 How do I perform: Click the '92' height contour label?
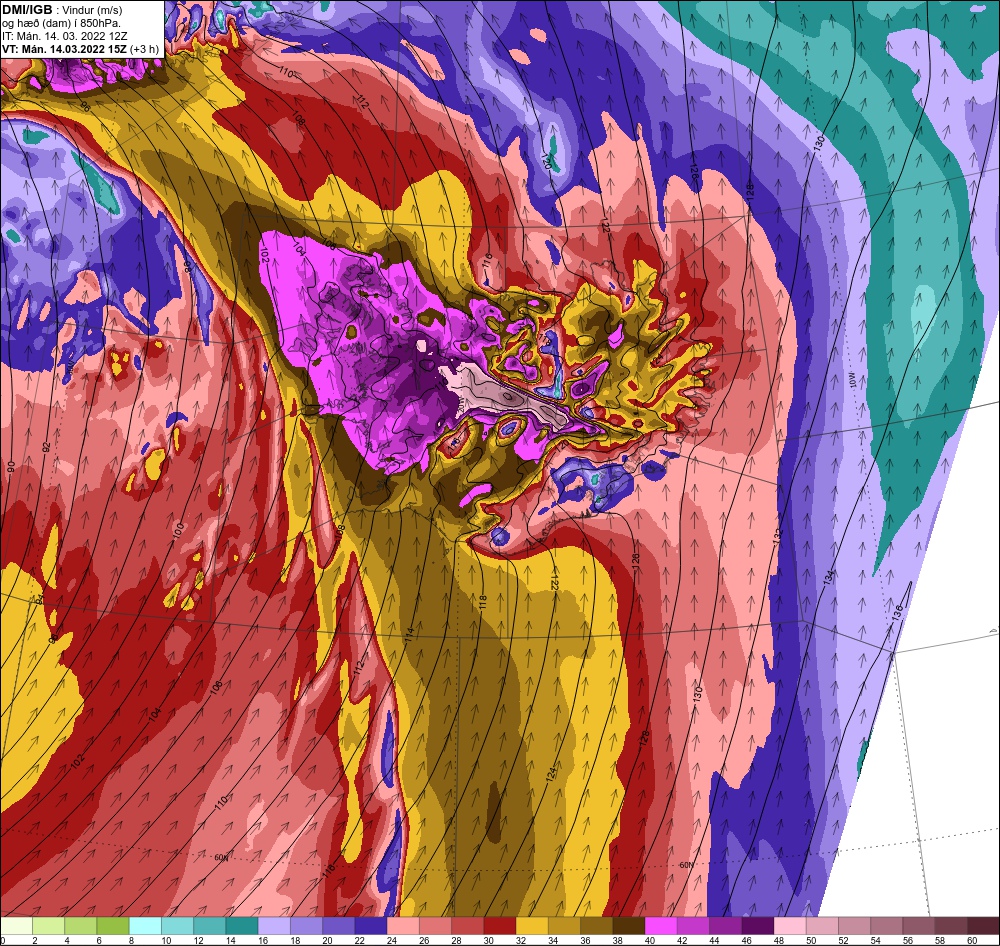46,447
